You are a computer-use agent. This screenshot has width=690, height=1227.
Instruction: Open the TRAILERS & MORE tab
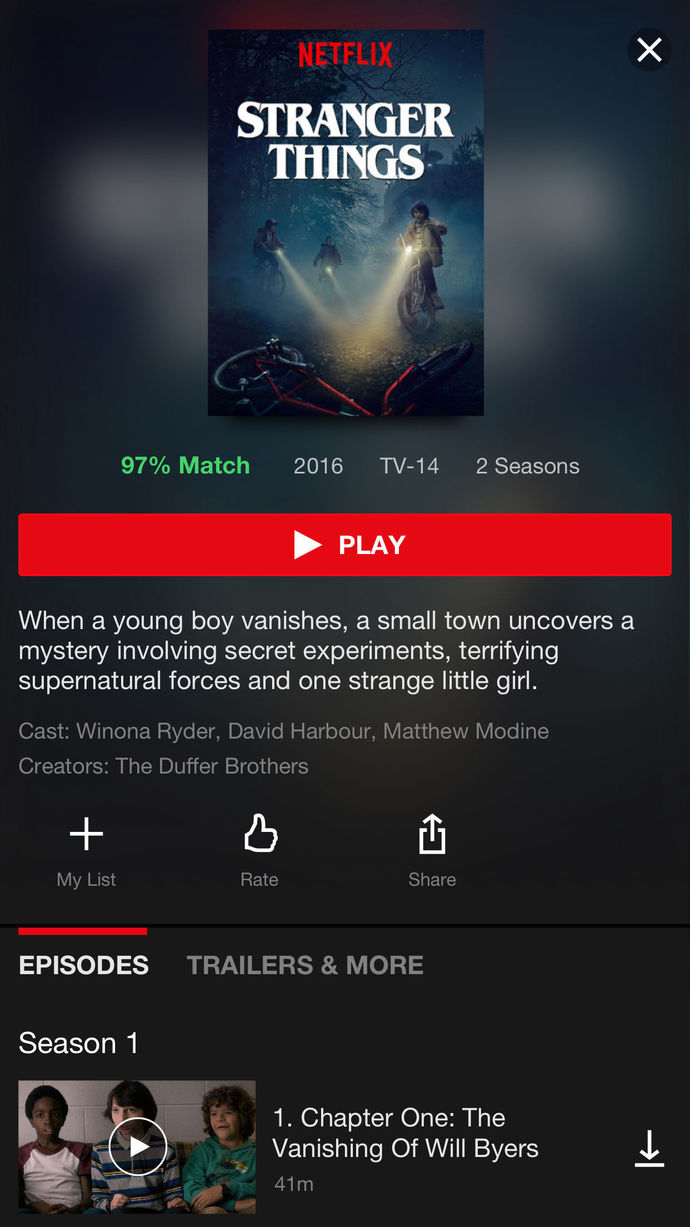[305, 965]
